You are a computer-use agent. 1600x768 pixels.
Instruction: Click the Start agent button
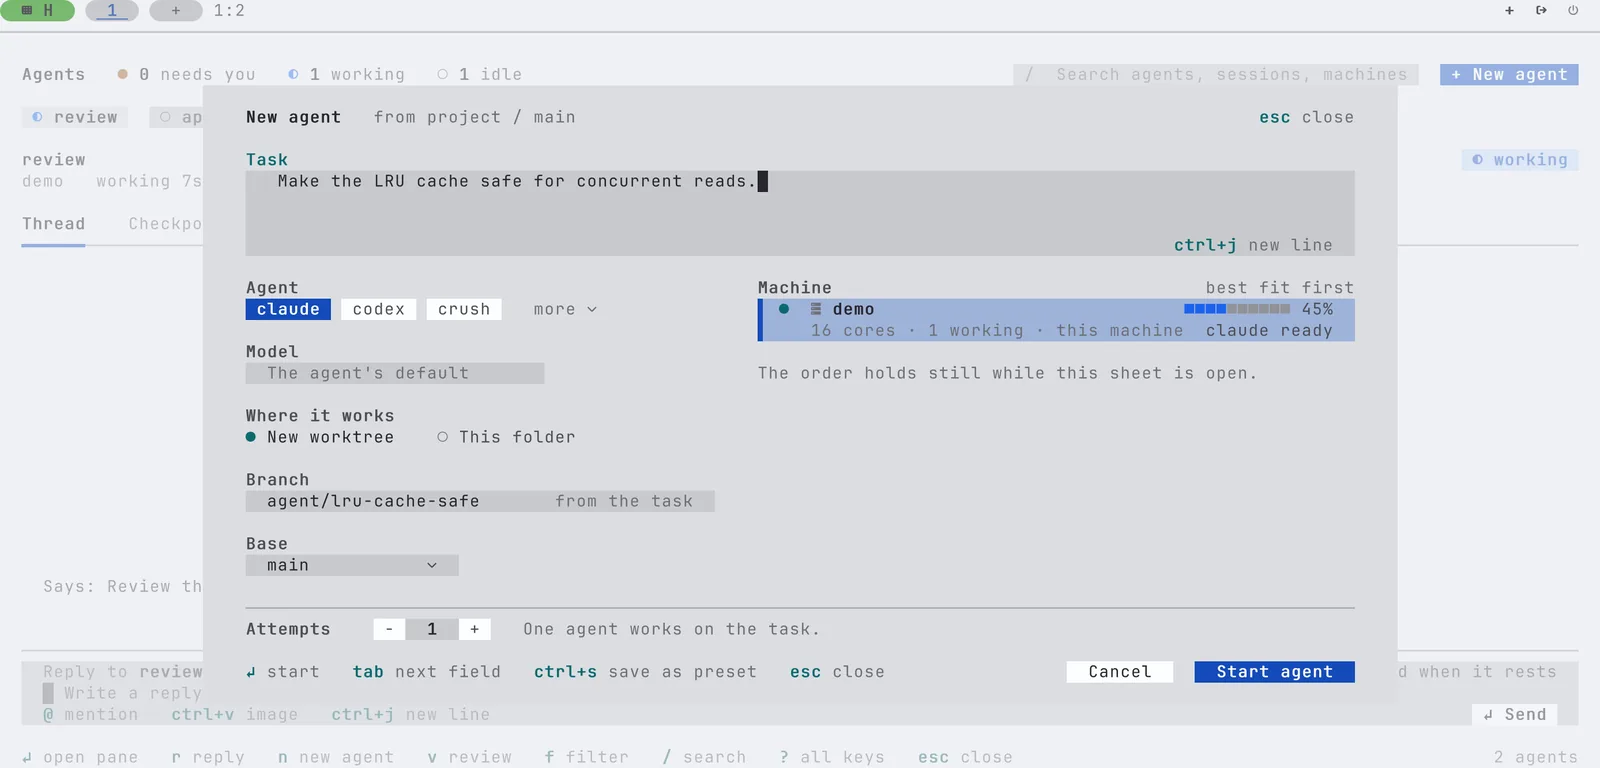coord(1274,672)
